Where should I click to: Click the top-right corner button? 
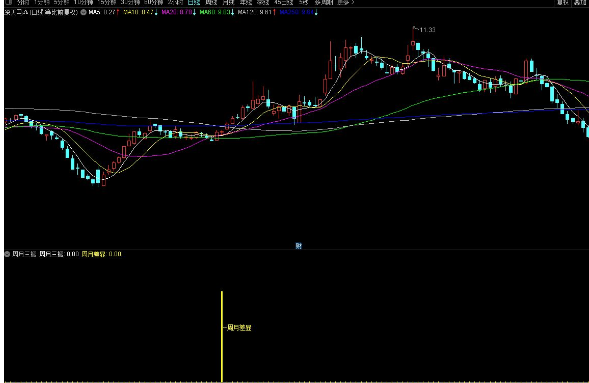[580, 2]
